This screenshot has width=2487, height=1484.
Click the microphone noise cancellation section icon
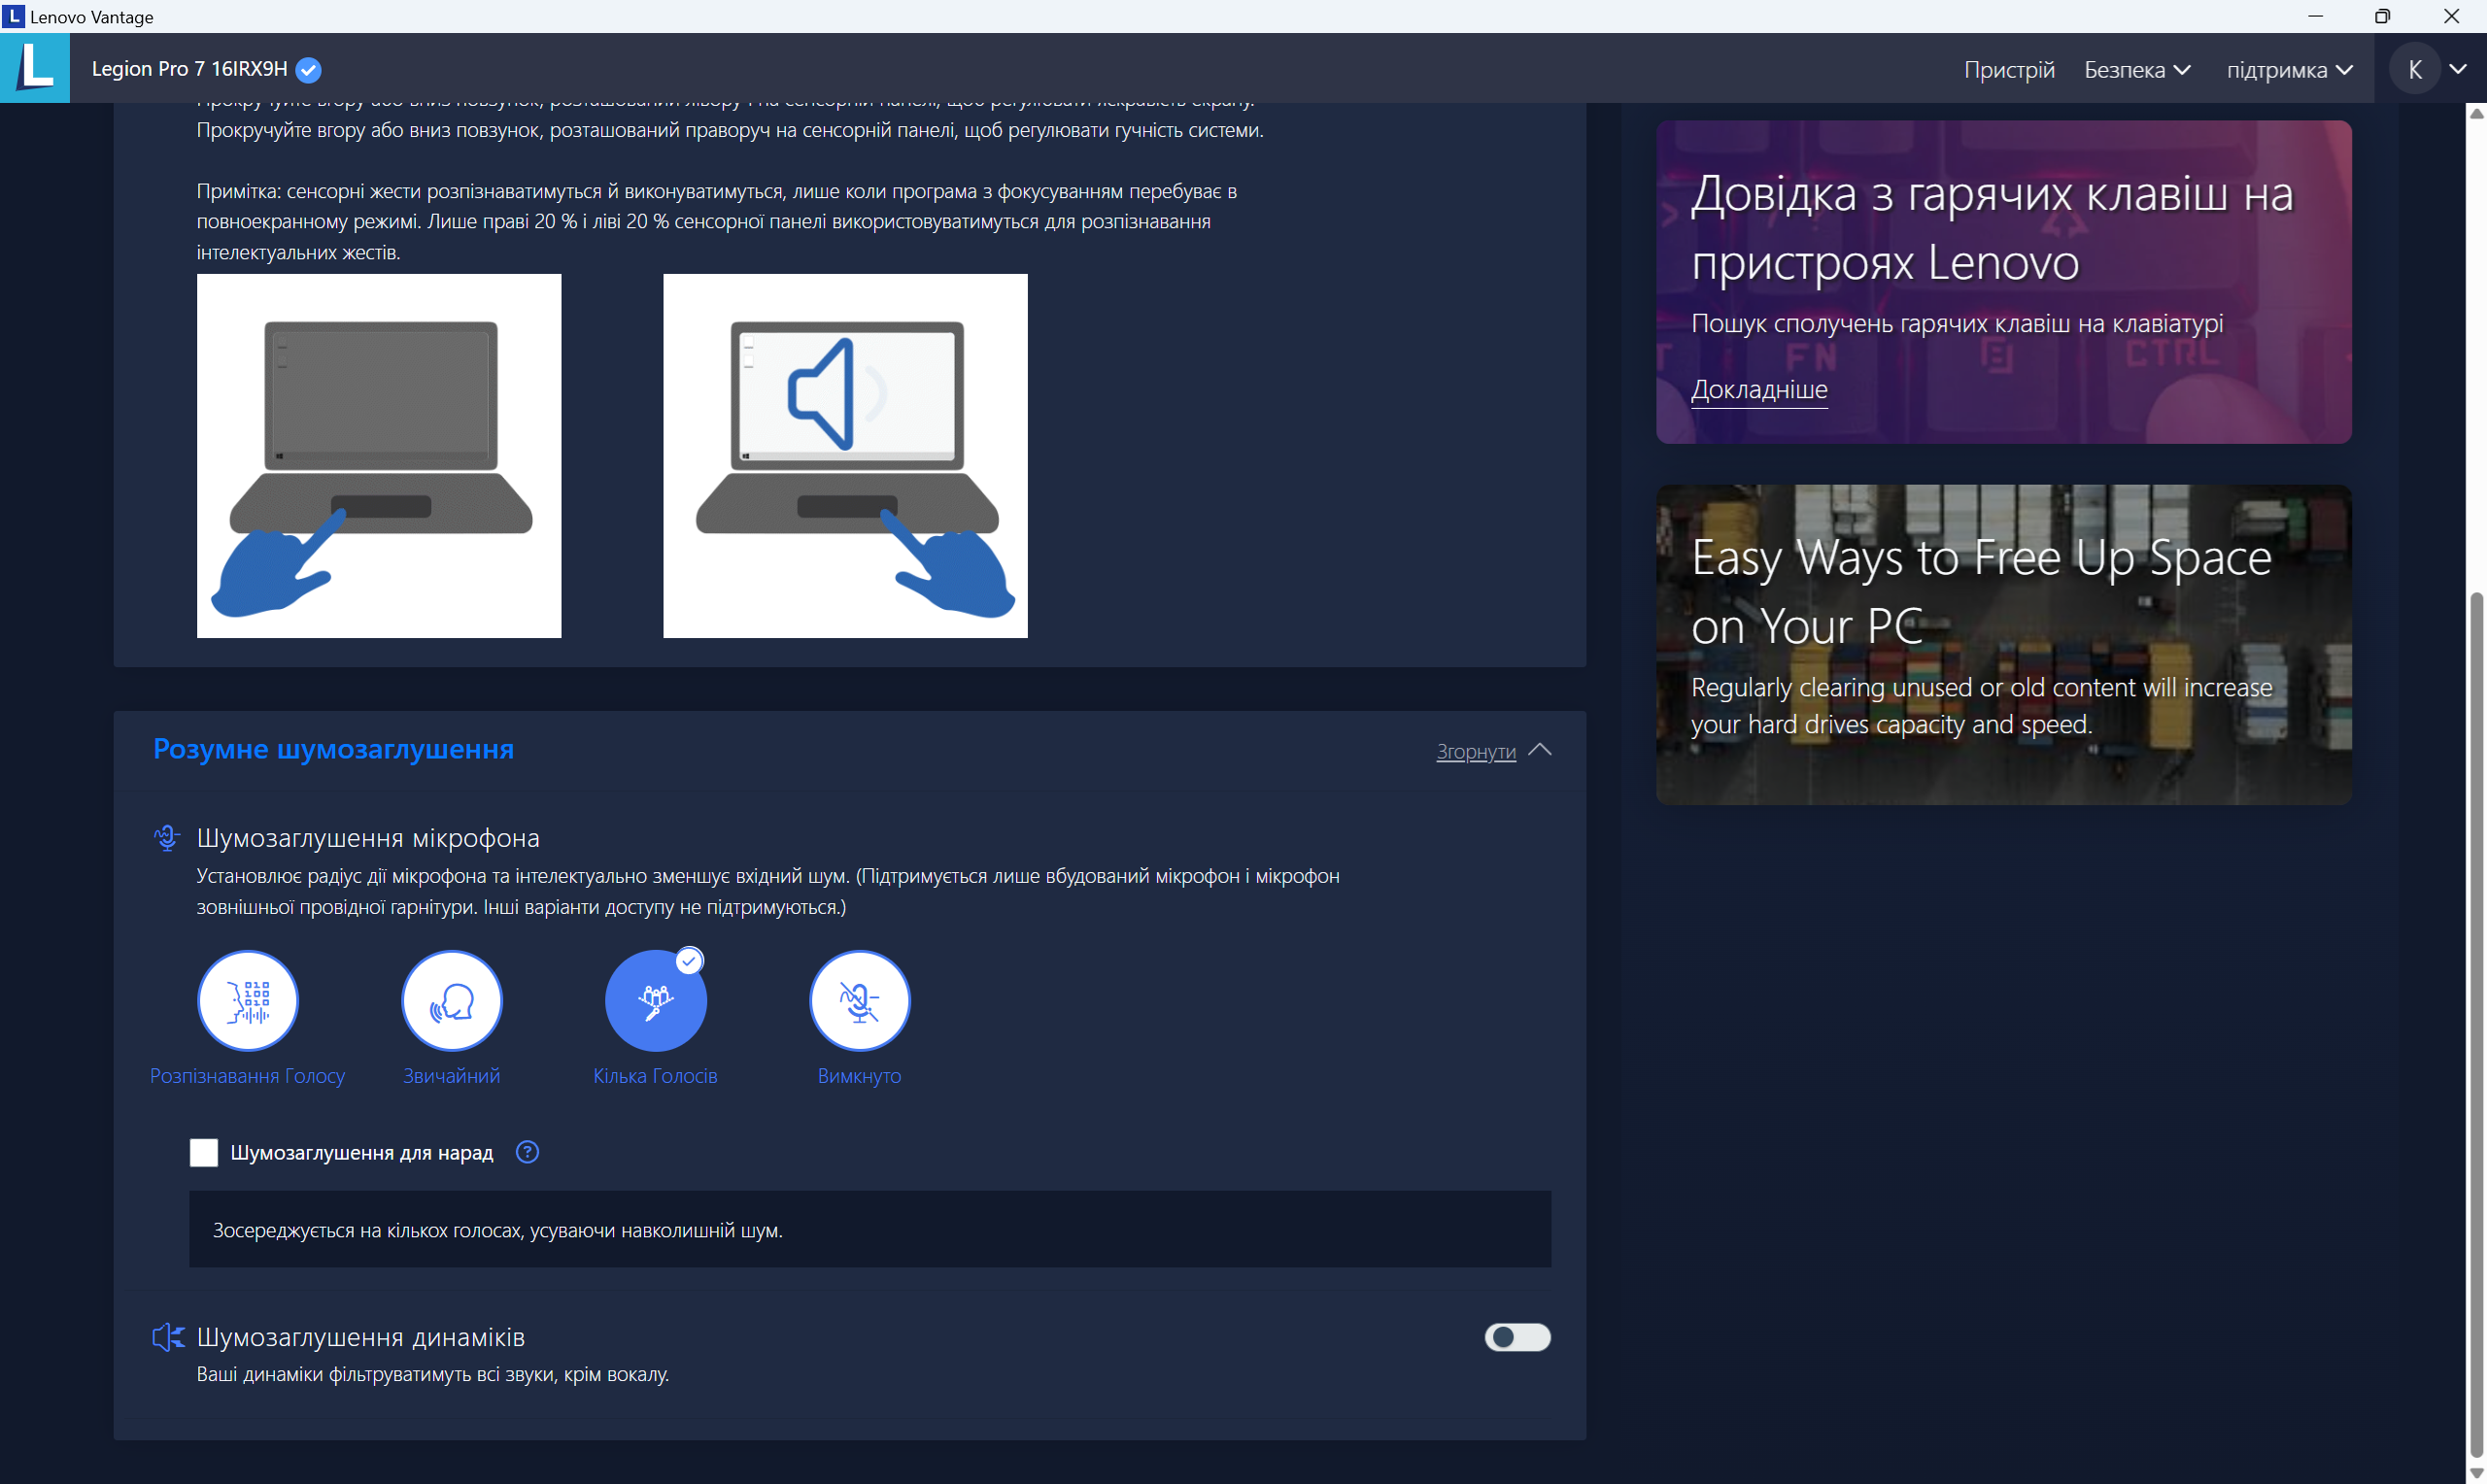pos(166,837)
